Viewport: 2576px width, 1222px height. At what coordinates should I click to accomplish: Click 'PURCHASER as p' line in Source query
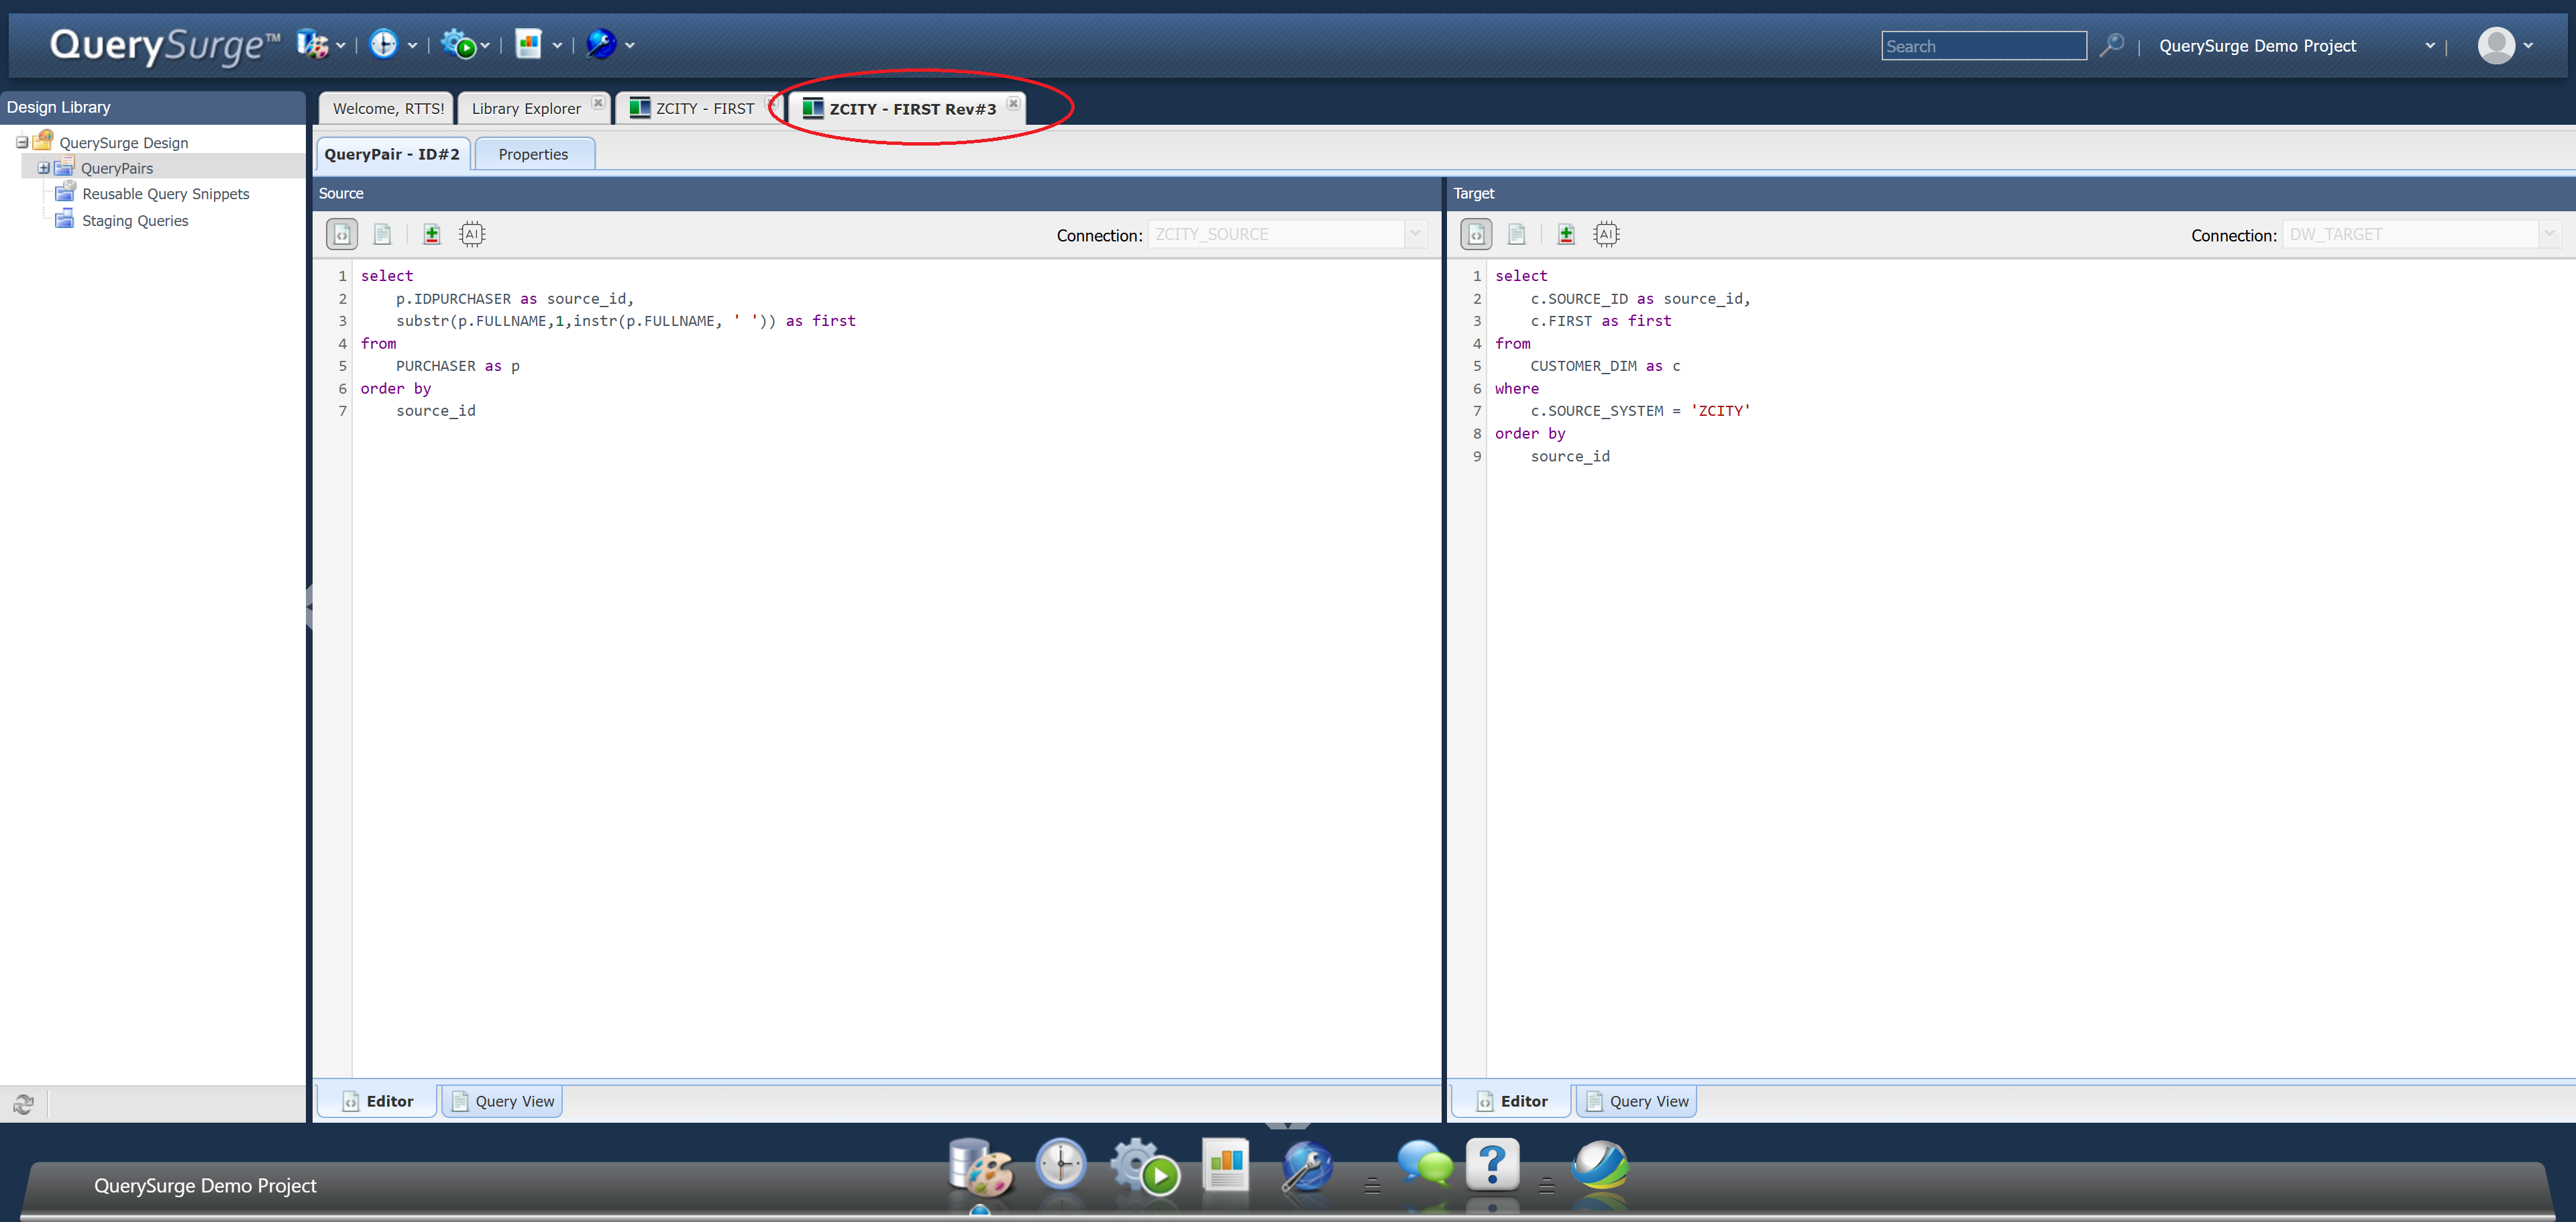458,366
